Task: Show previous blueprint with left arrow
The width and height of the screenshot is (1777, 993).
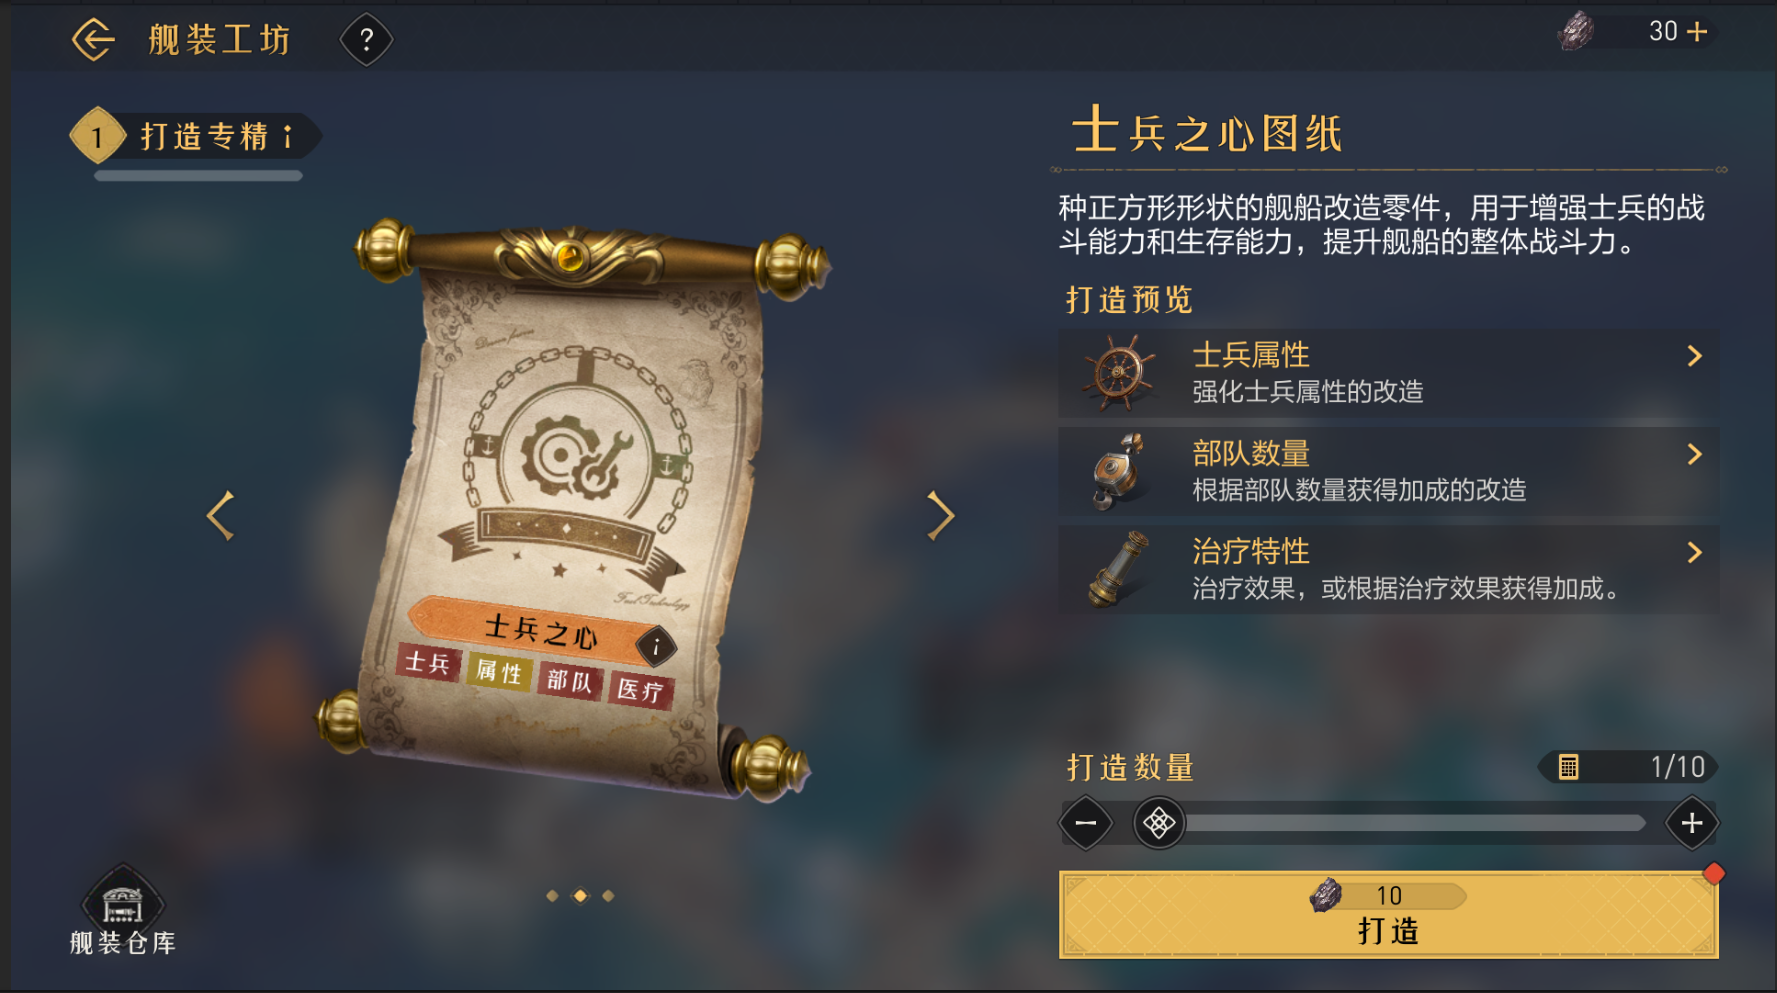Action: pyautogui.click(x=221, y=516)
